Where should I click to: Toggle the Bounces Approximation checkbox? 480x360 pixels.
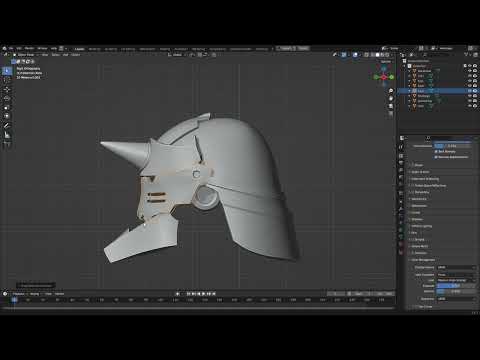(436, 157)
